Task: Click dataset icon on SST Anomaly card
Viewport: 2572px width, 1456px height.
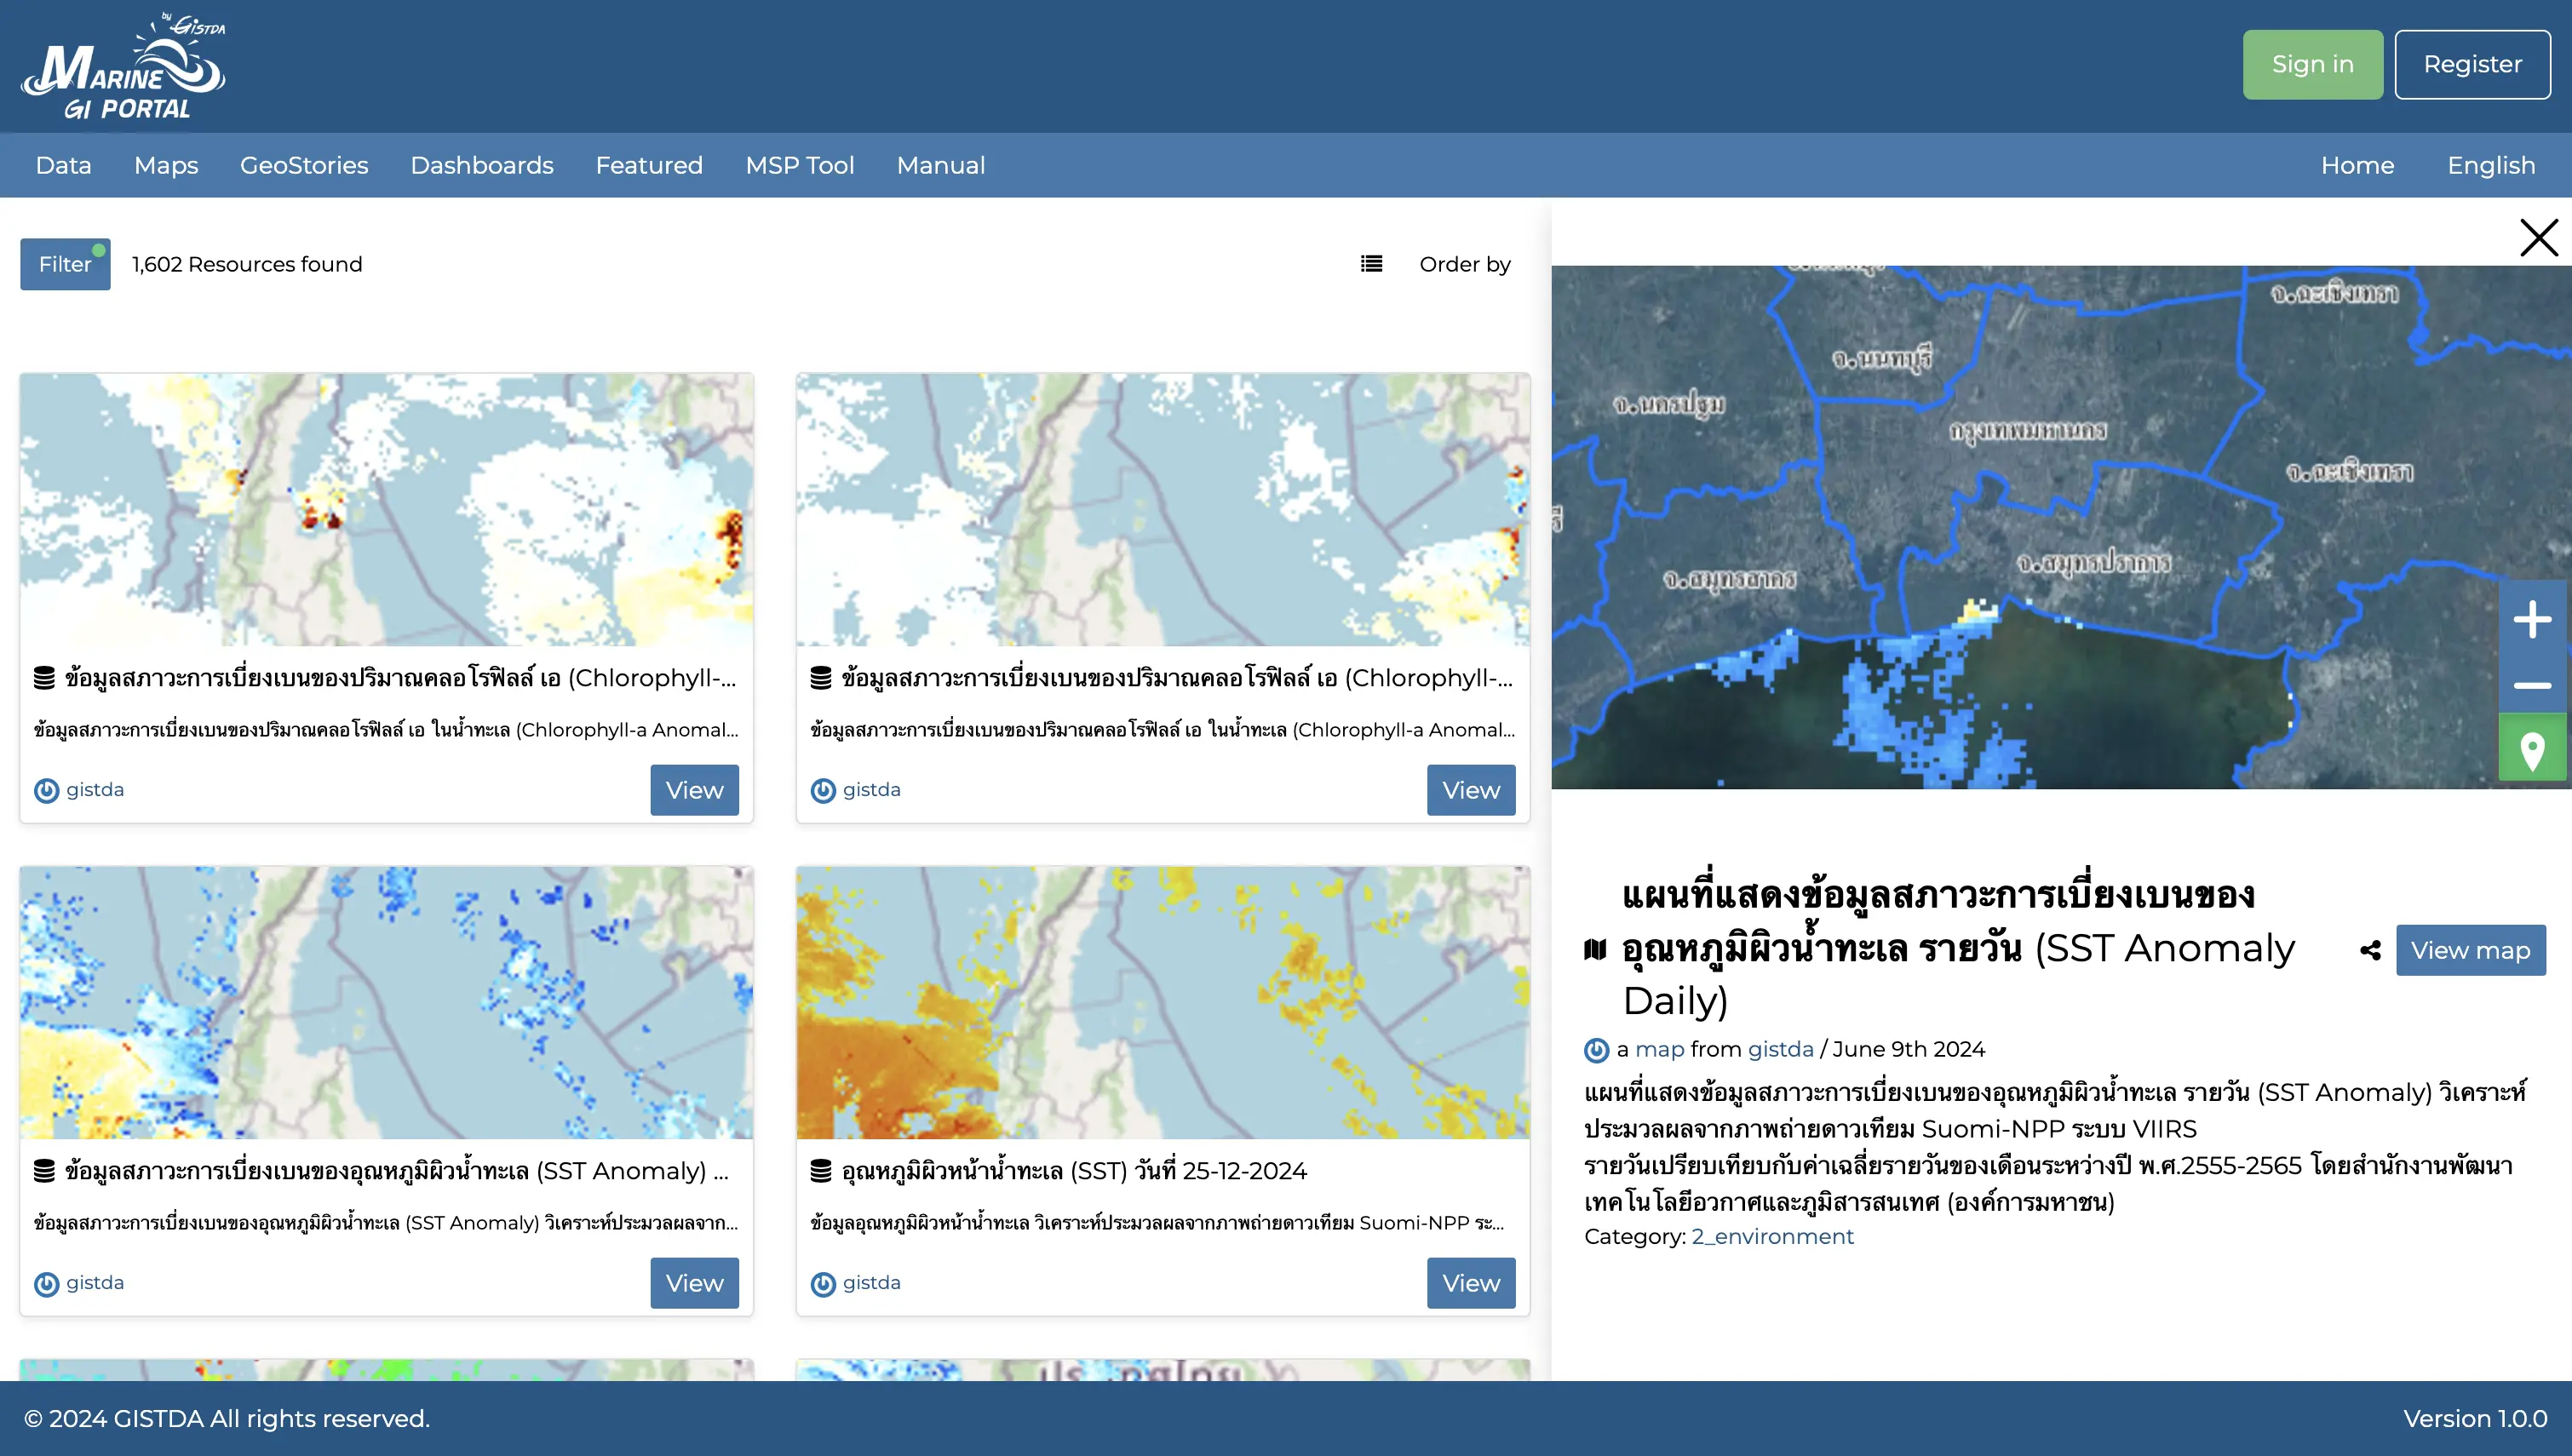Action: coord(44,1171)
